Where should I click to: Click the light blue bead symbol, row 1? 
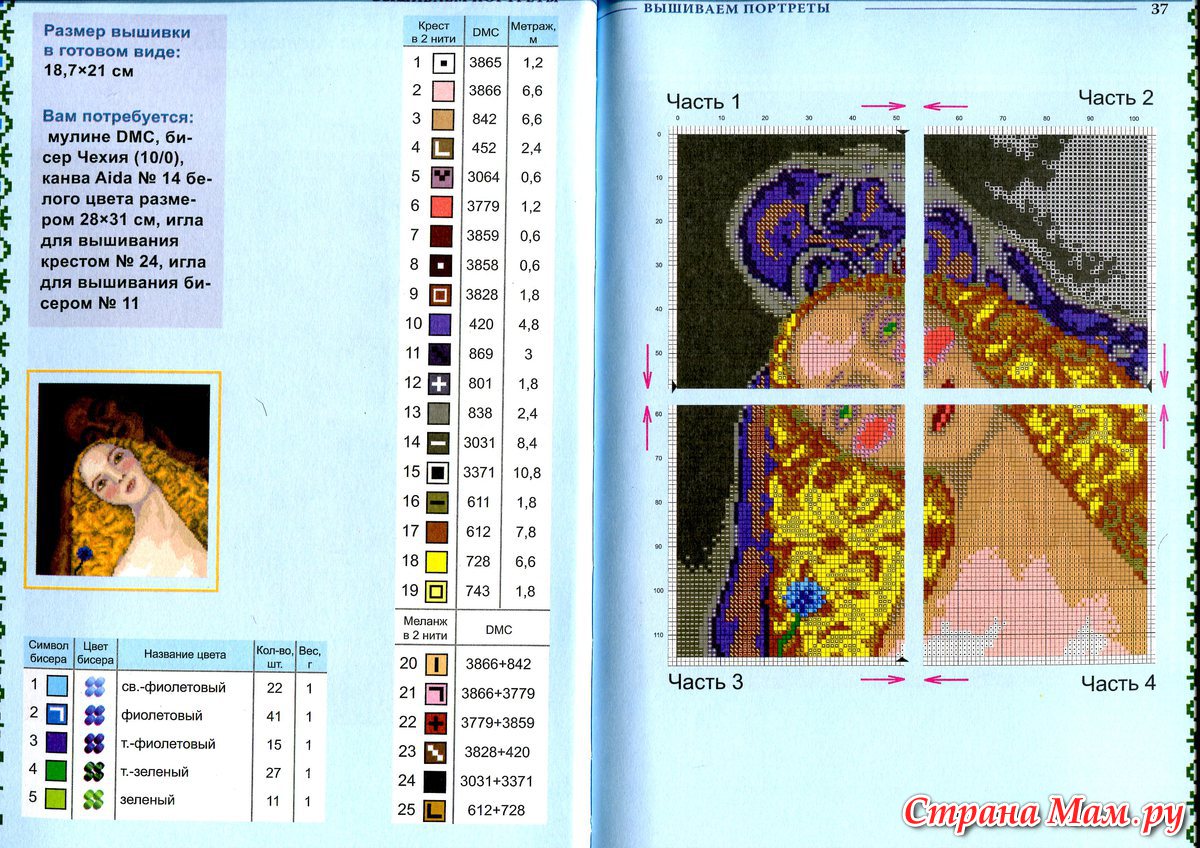point(58,686)
